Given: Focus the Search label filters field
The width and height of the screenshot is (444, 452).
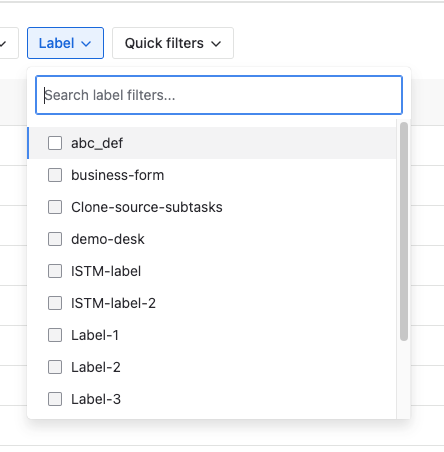Looking at the screenshot, I should (x=219, y=95).
